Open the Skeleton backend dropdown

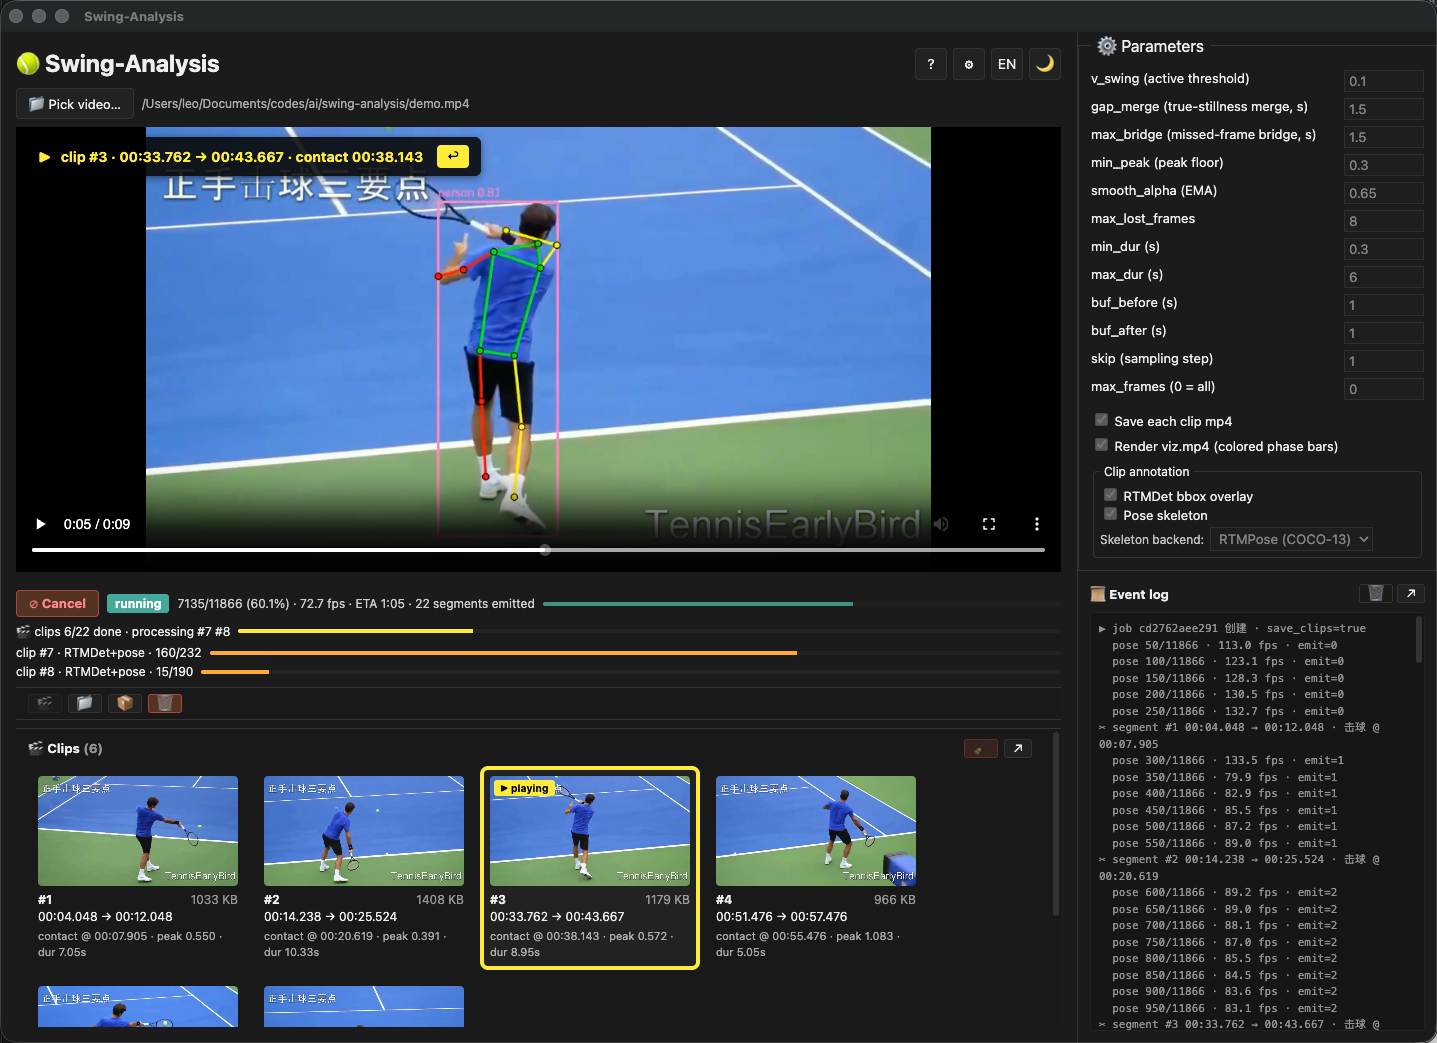1291,539
